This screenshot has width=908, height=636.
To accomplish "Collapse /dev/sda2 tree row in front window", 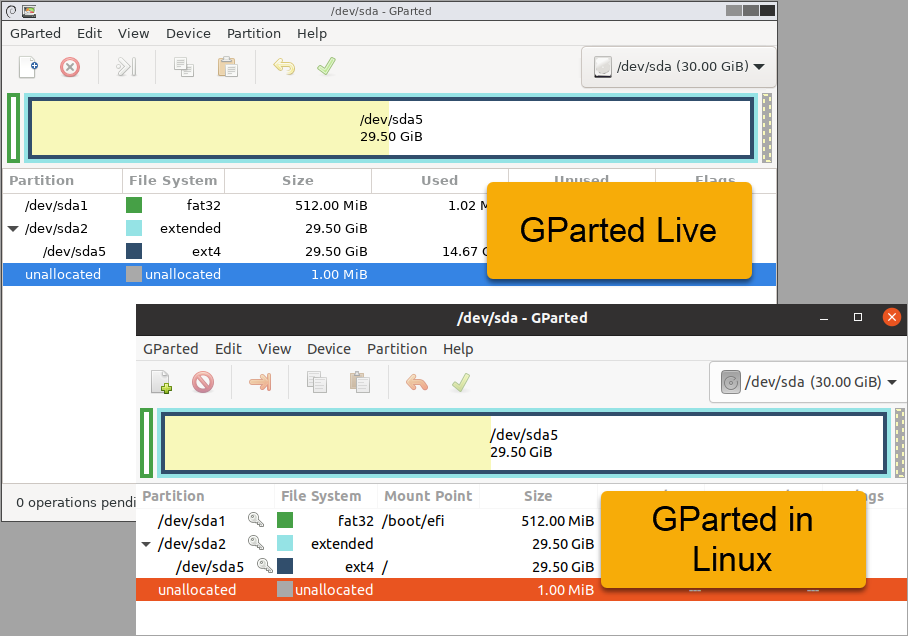I will tap(146, 544).
